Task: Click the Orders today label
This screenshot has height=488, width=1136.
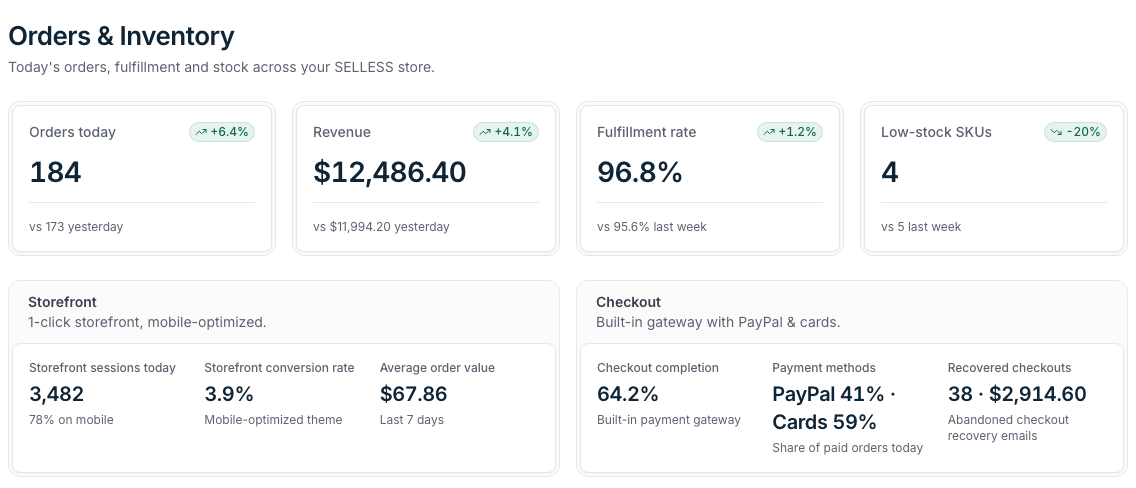Action: (x=72, y=132)
